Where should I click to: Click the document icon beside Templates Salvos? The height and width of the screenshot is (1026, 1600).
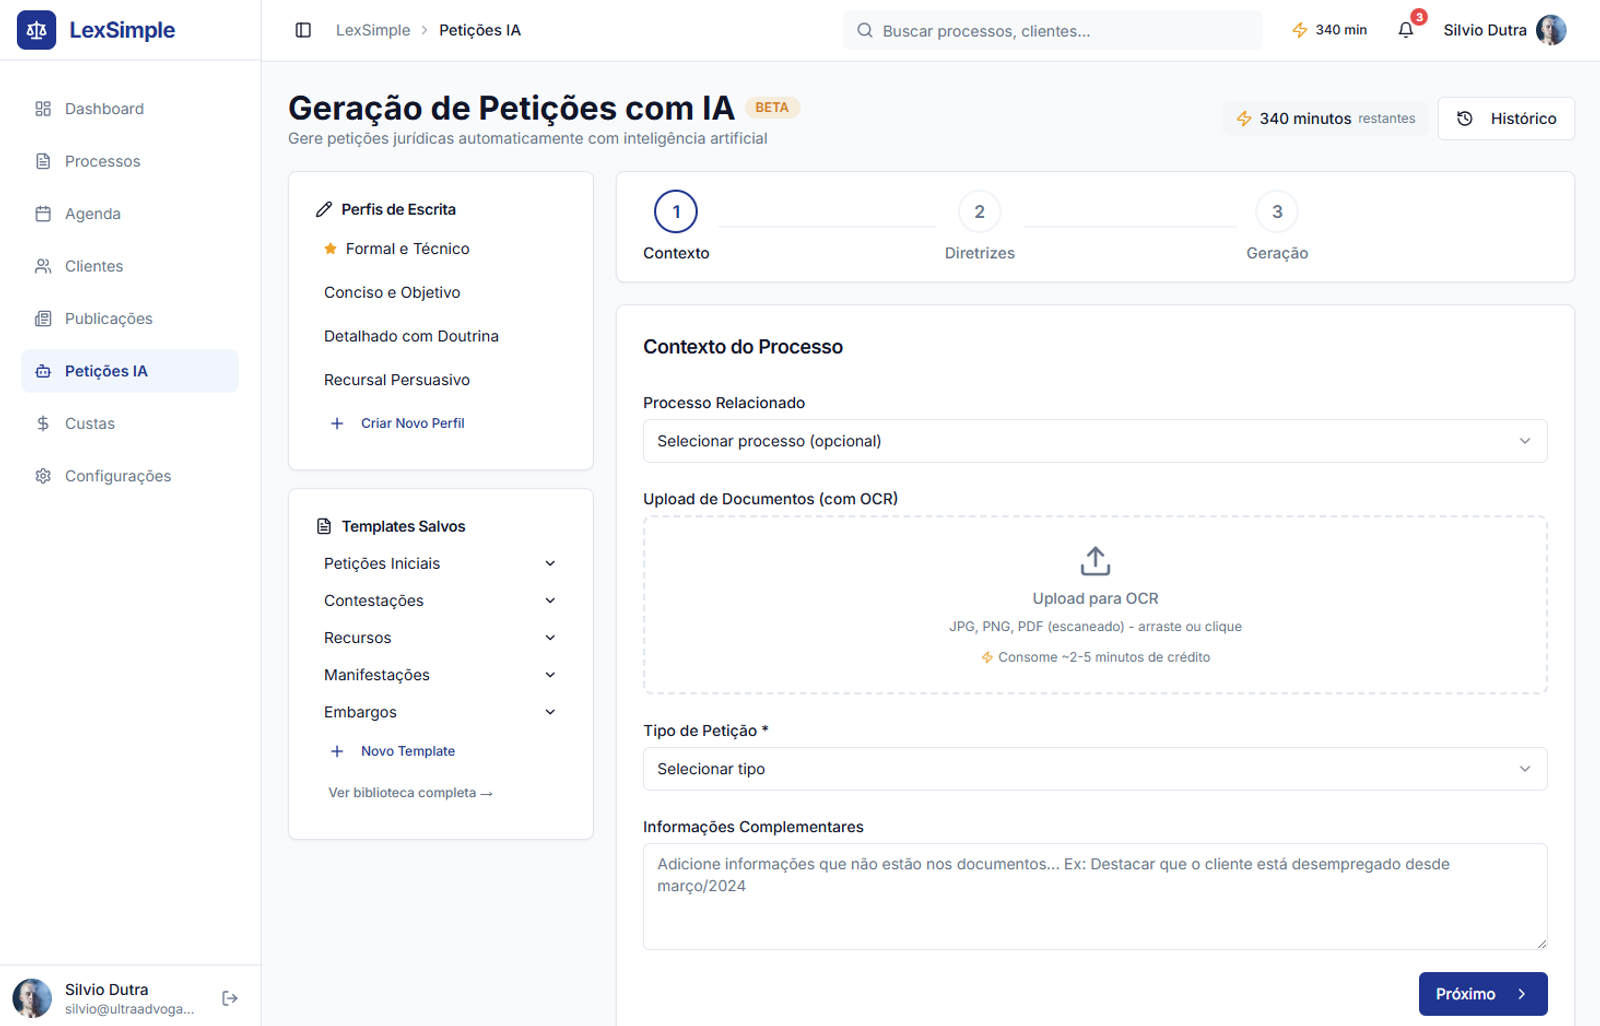[x=324, y=526]
